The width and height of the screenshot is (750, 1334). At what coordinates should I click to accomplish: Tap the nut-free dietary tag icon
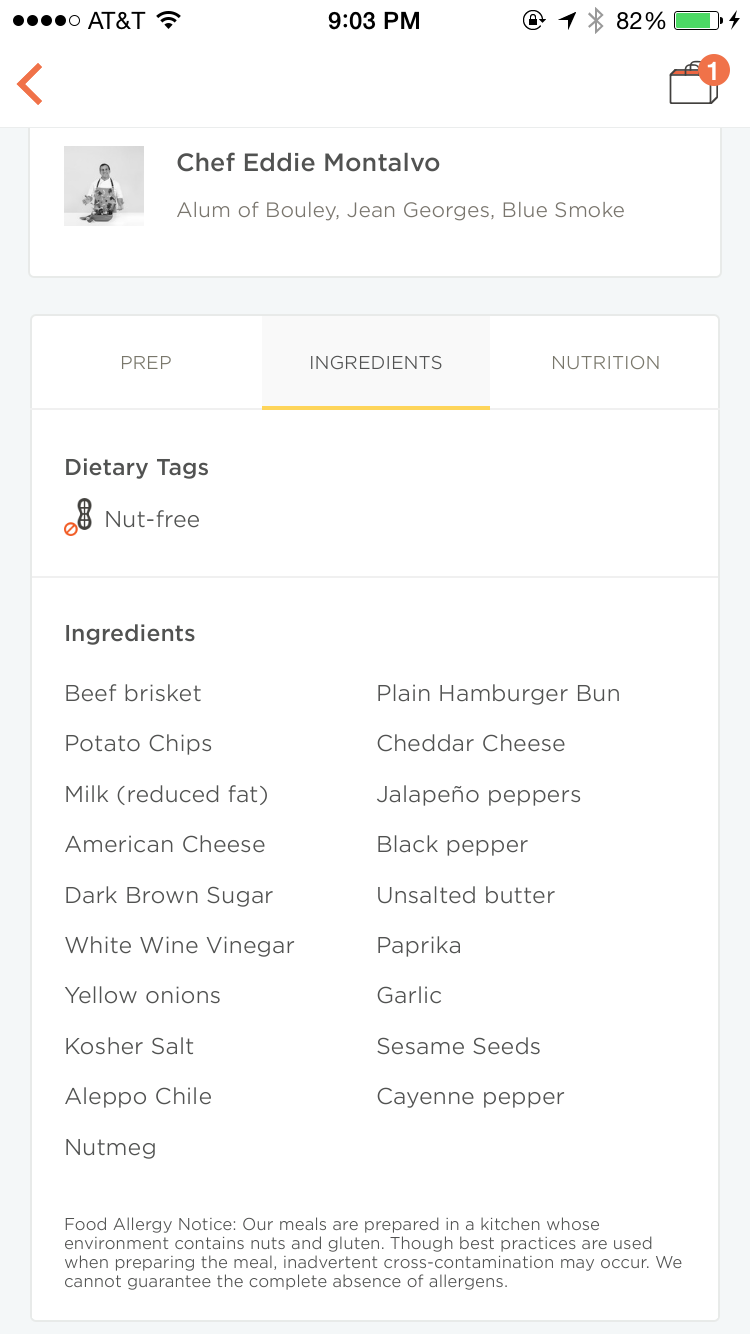[x=79, y=517]
